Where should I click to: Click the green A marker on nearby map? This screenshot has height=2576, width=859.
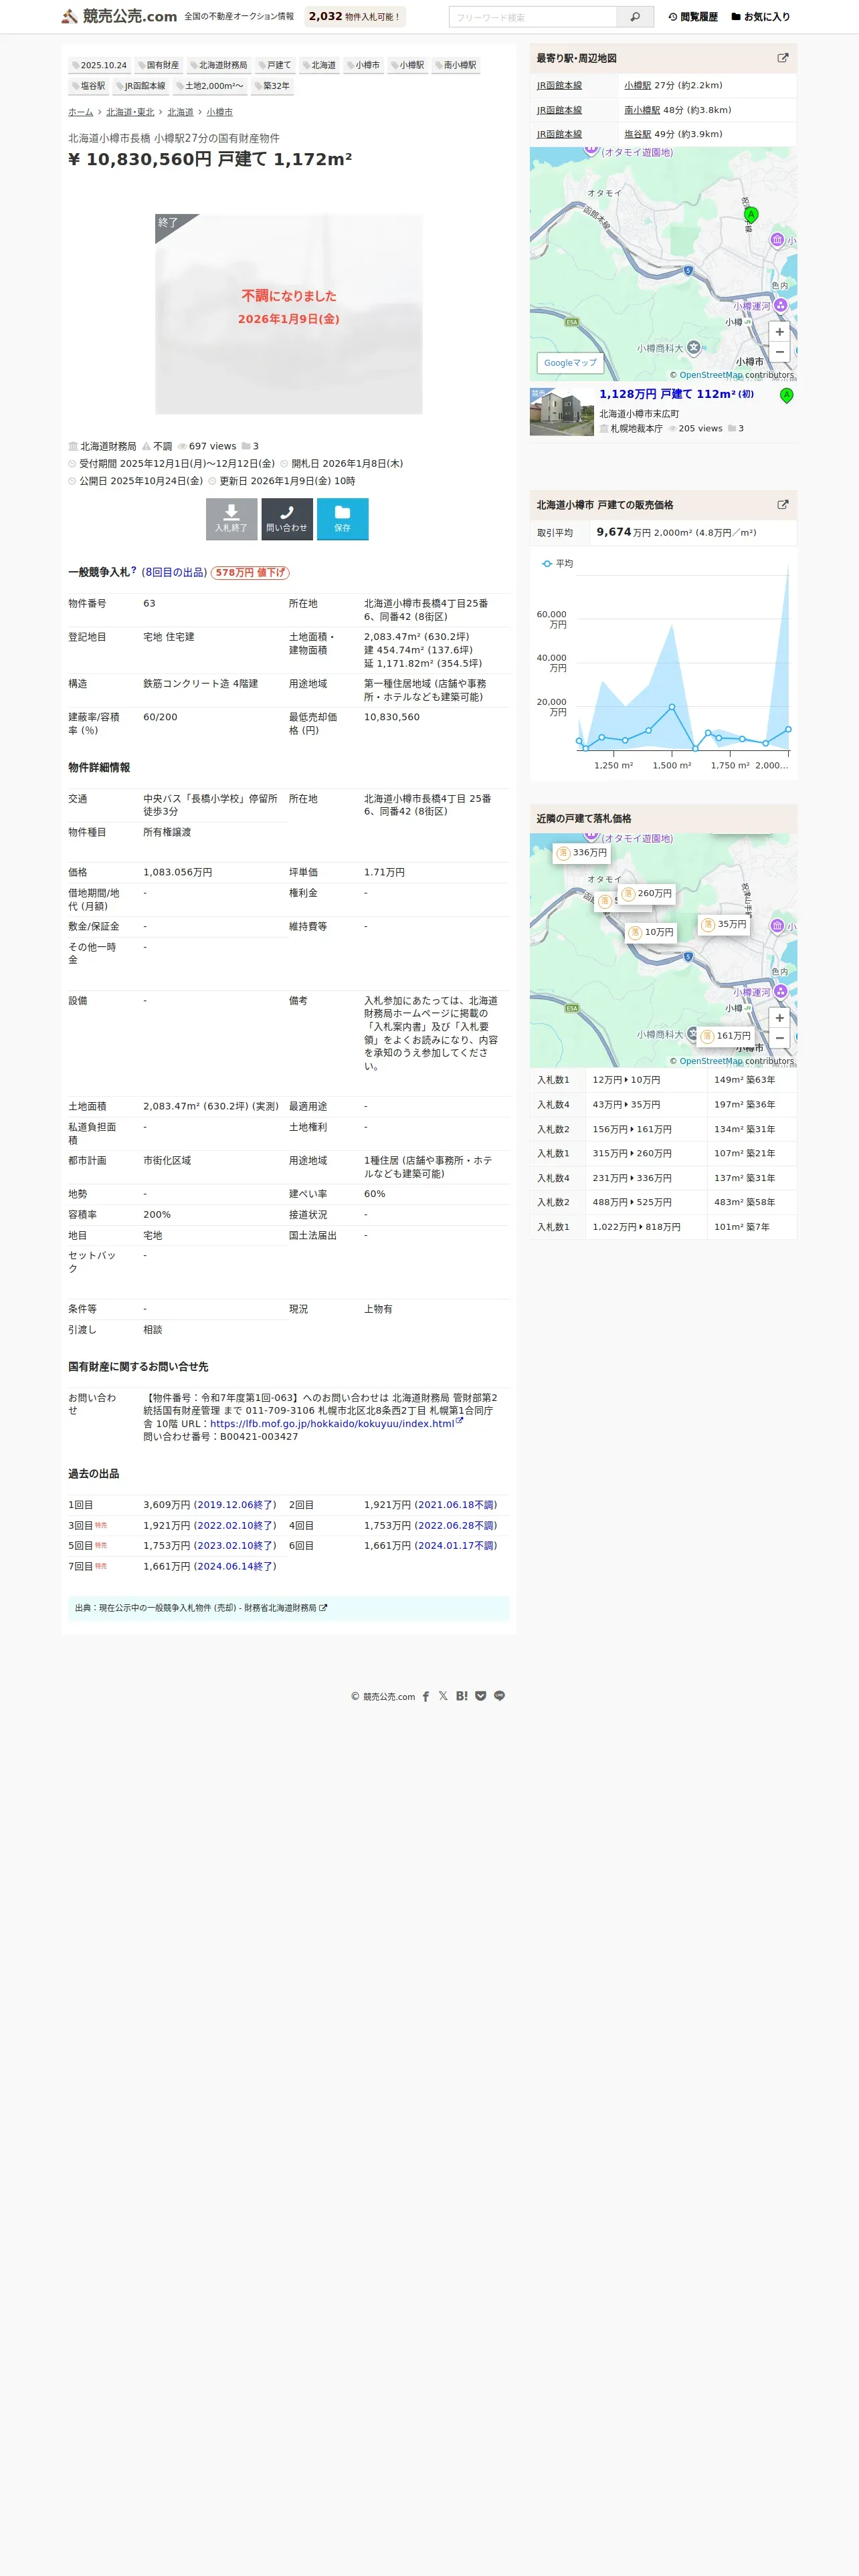(751, 215)
